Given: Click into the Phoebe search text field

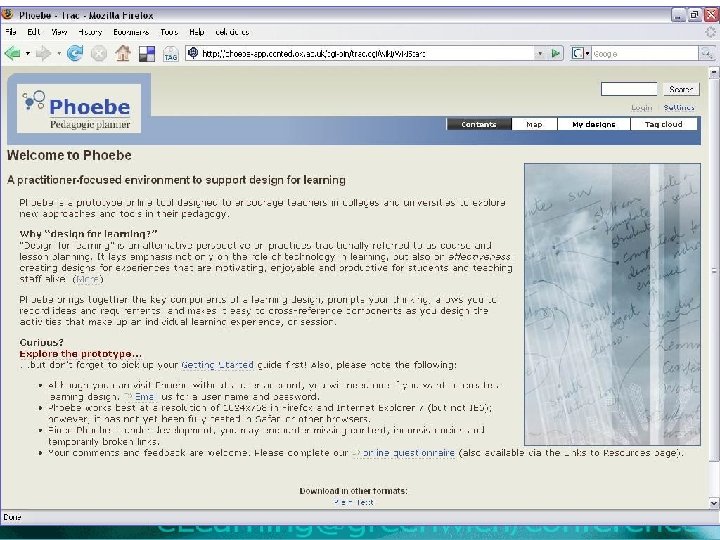Looking at the screenshot, I should pos(629,89).
